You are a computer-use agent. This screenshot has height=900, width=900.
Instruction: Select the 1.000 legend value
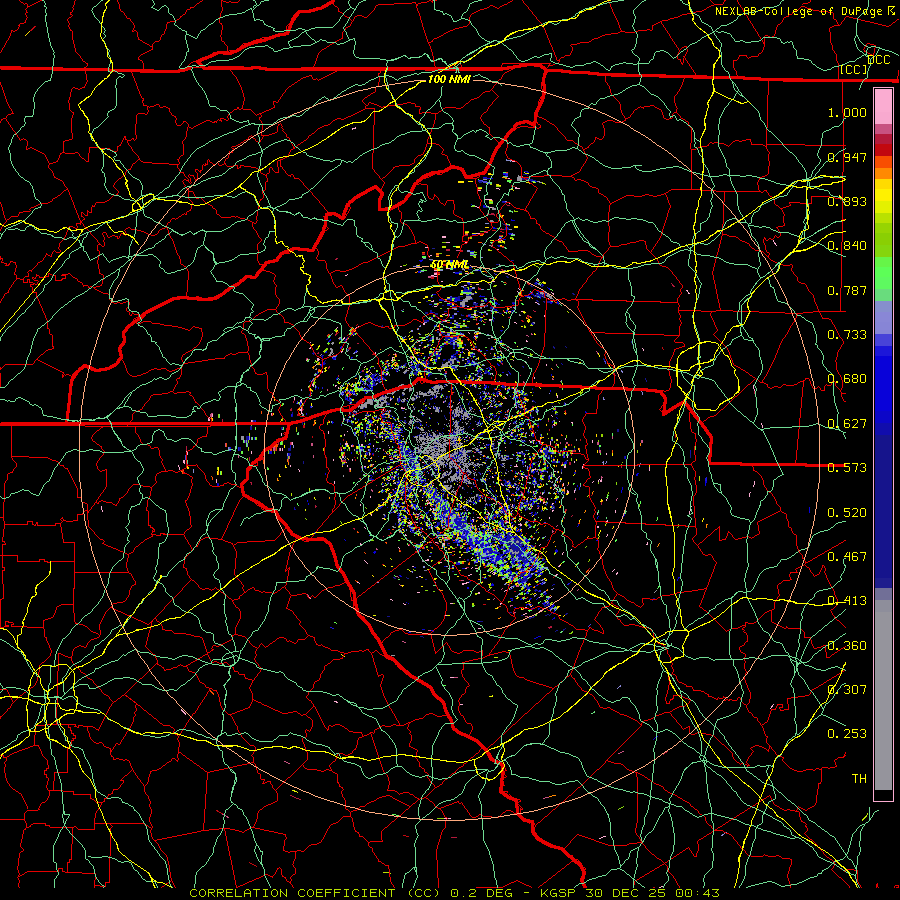(x=847, y=112)
